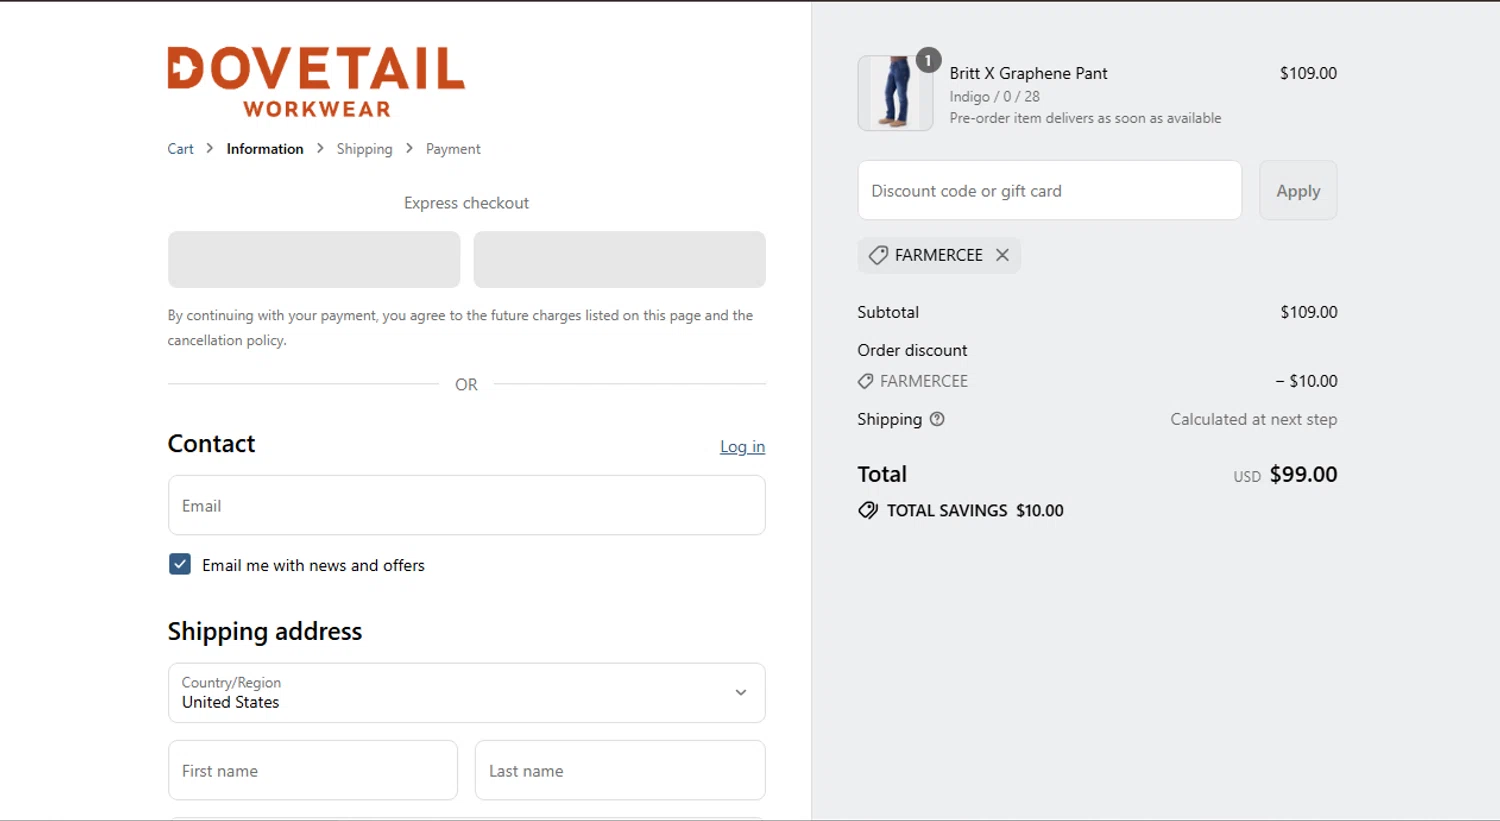Focus the First name field
This screenshot has height=821, width=1500.
313,770
